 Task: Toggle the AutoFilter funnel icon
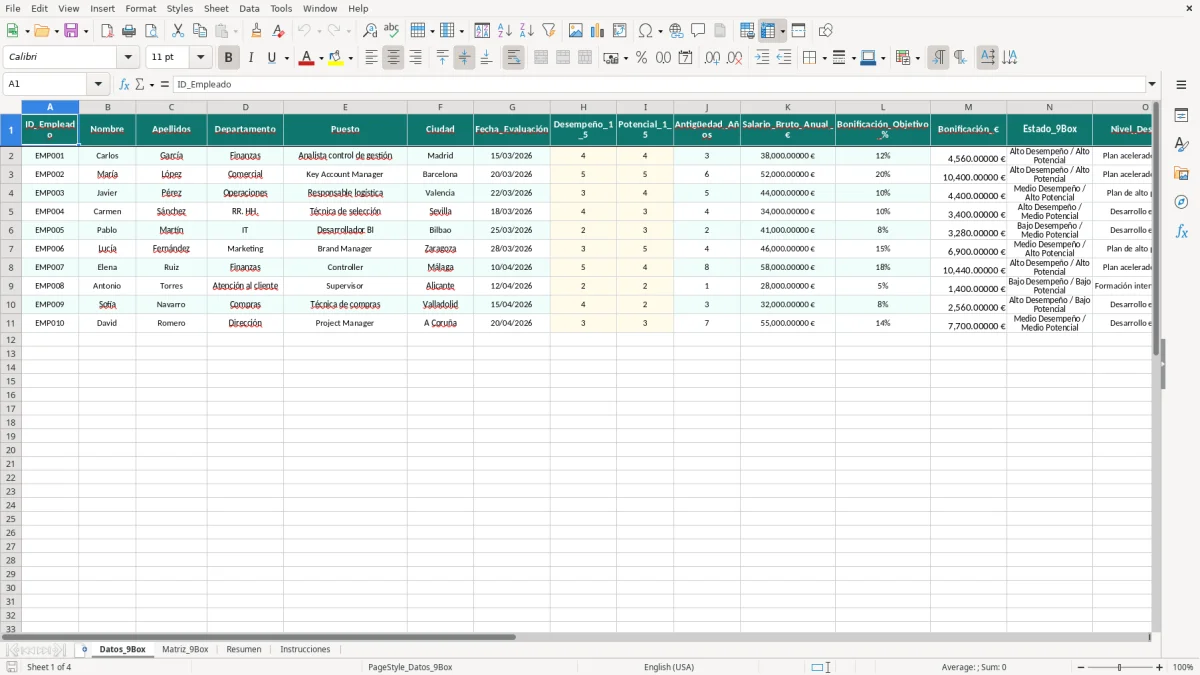(548, 31)
